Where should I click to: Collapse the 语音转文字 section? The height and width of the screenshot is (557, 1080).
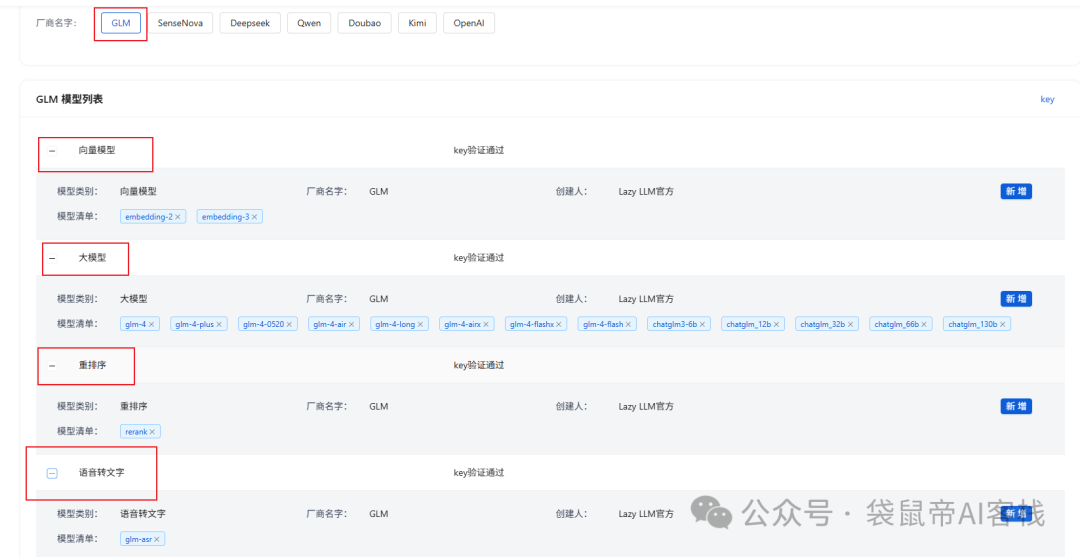52,473
